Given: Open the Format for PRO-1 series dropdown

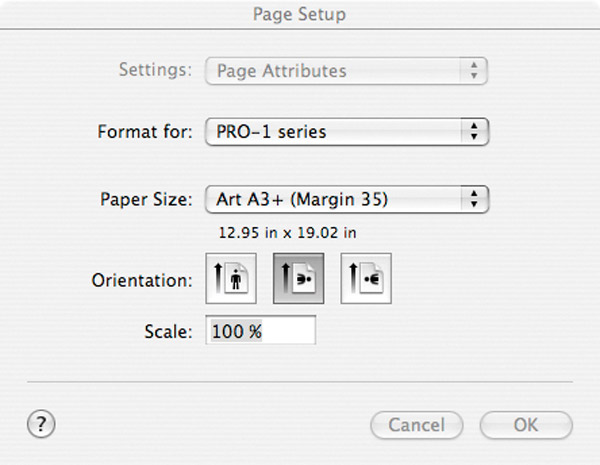Looking at the screenshot, I should (347, 132).
